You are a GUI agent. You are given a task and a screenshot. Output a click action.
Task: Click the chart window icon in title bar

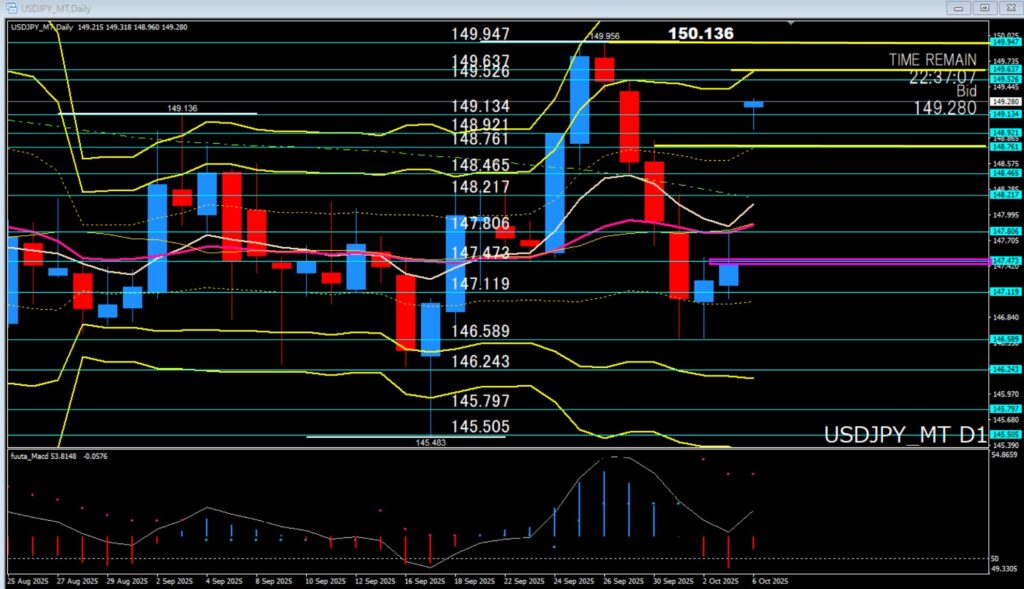tap(8, 8)
